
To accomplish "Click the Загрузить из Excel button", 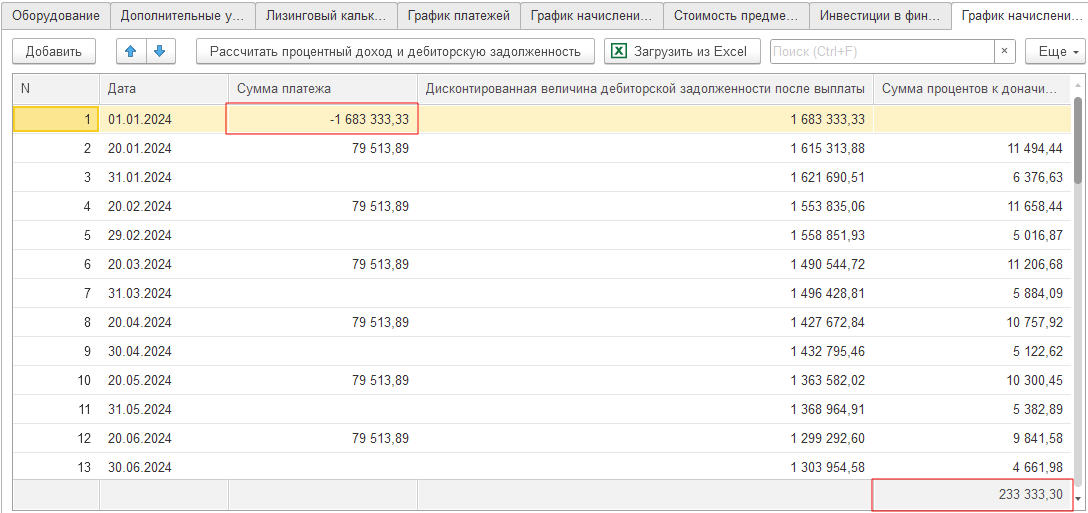I will tap(682, 51).
